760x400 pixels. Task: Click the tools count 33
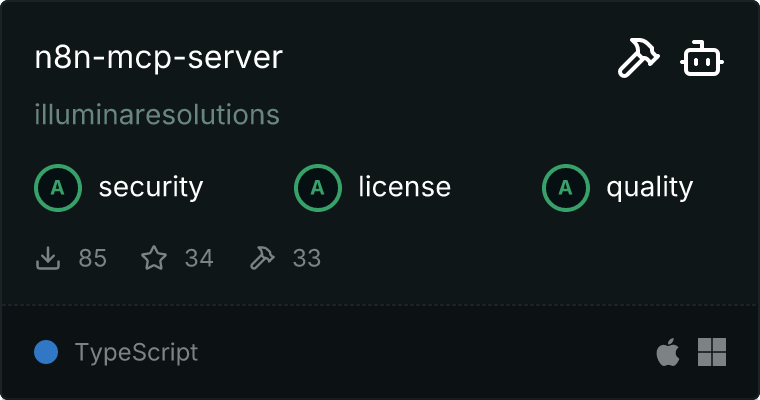[x=306, y=259]
